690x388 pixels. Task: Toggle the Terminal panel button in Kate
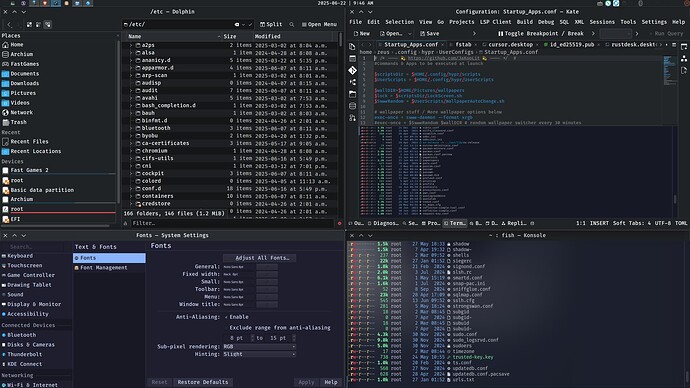pos(455,223)
